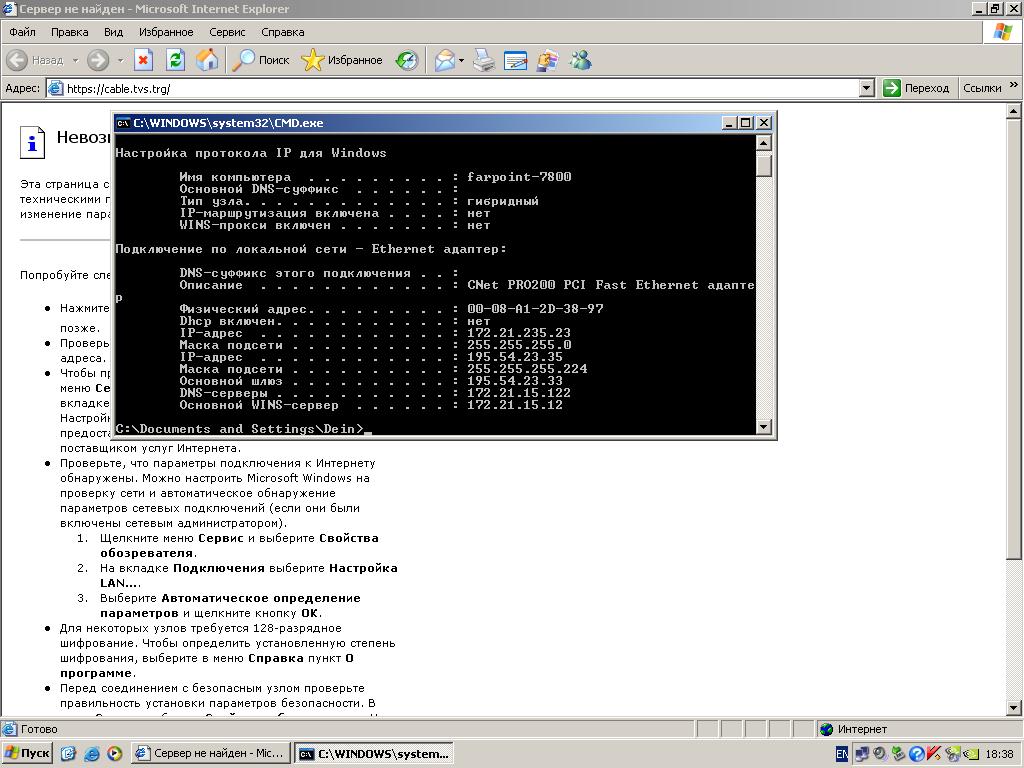Click the red K antivirus tray icon
This screenshot has width=1024, height=768.
point(934,754)
